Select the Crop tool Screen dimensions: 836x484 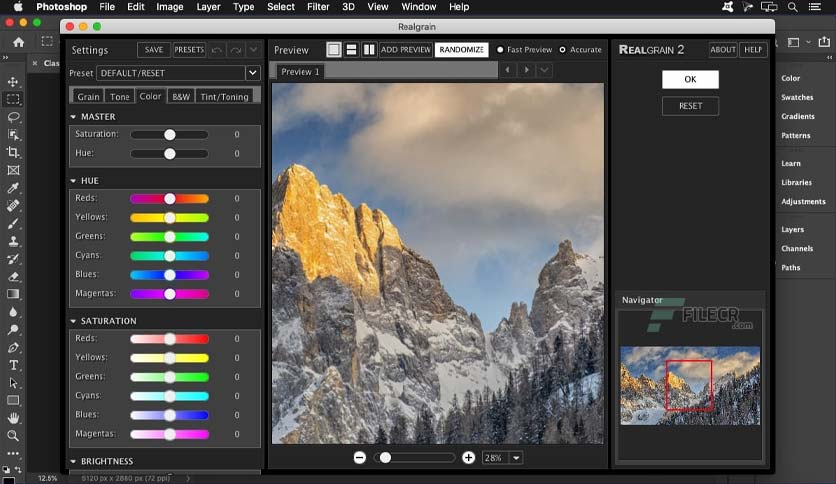click(x=13, y=152)
